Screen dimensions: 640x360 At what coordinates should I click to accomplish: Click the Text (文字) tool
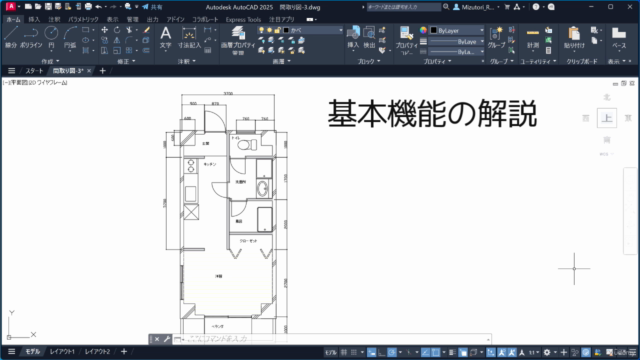(x=165, y=38)
